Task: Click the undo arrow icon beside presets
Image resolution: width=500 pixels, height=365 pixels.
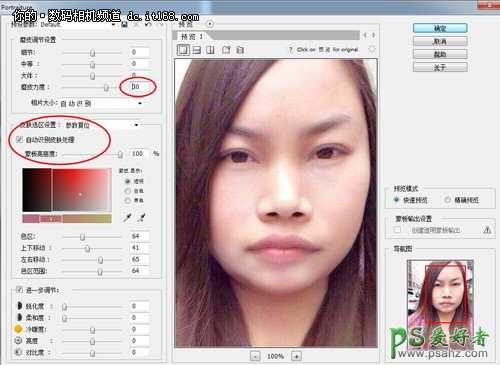Action: [148, 25]
